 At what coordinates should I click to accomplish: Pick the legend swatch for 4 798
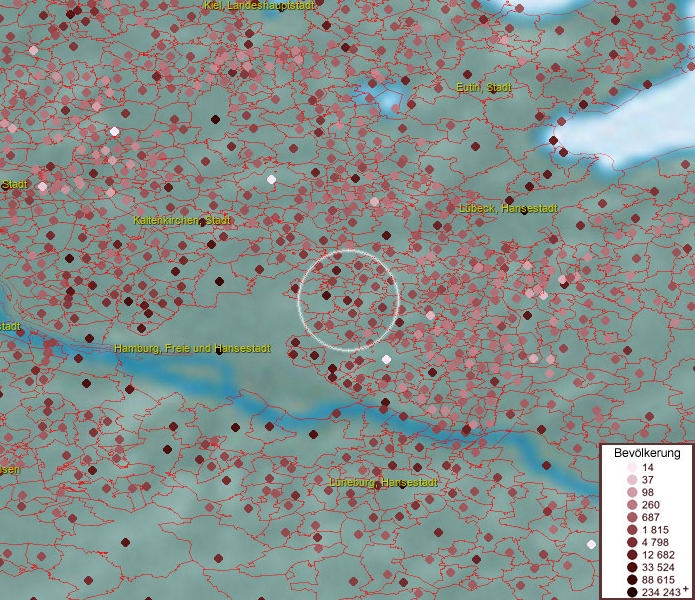[632, 542]
